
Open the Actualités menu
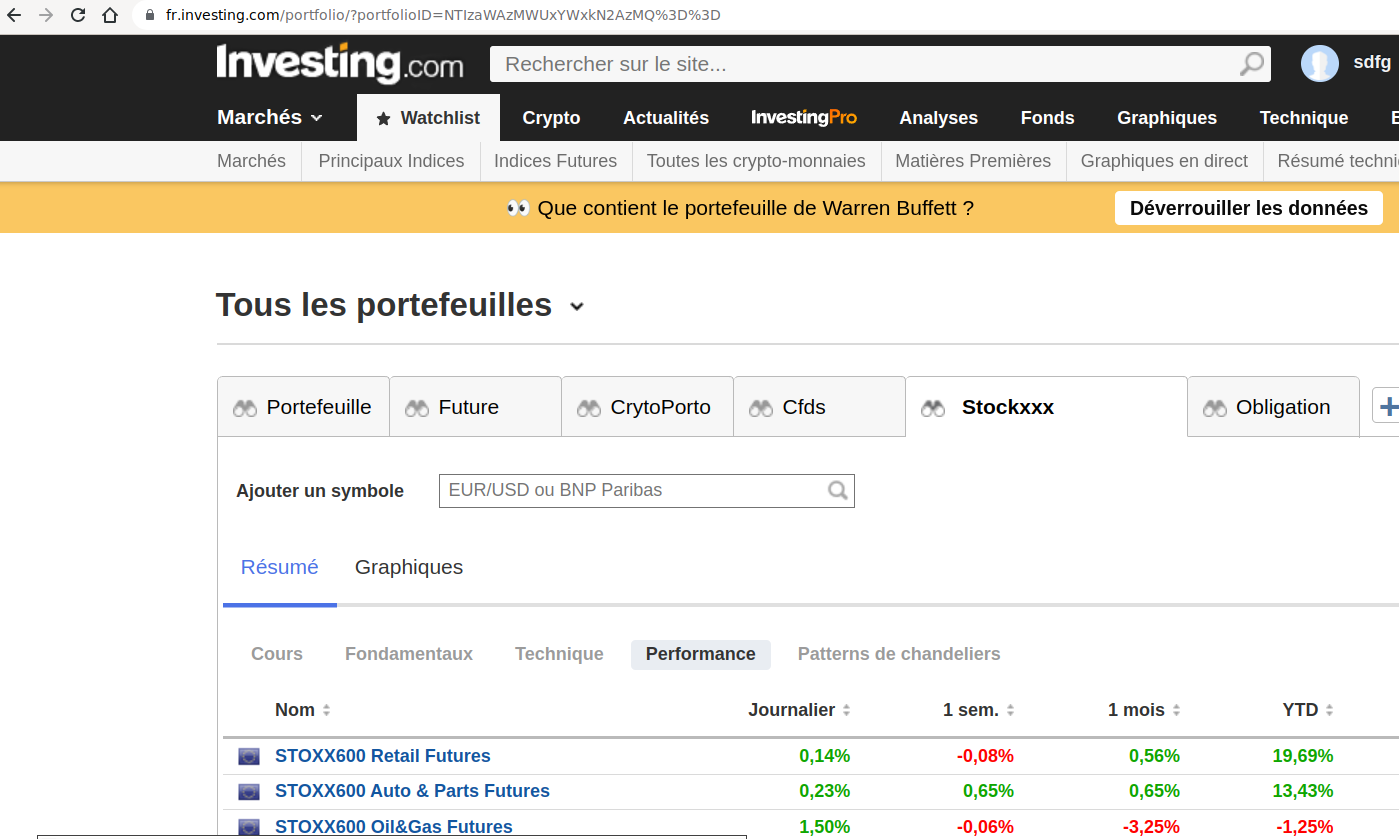(666, 118)
